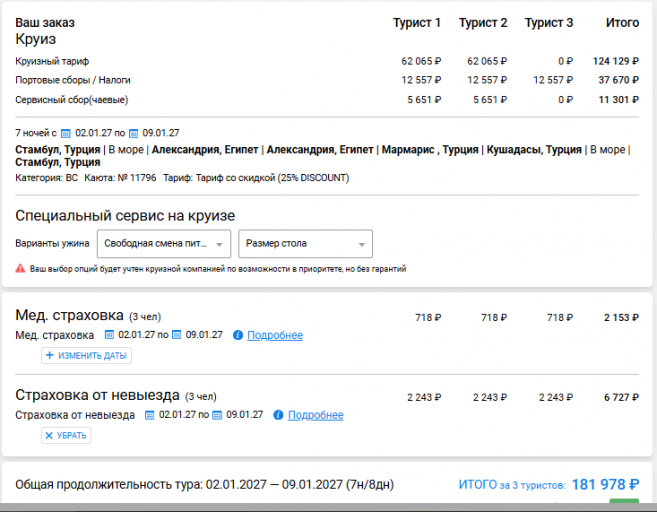Click the grand total "181 978 ₽"
Screen dimensions: 657x512
(x=605, y=484)
